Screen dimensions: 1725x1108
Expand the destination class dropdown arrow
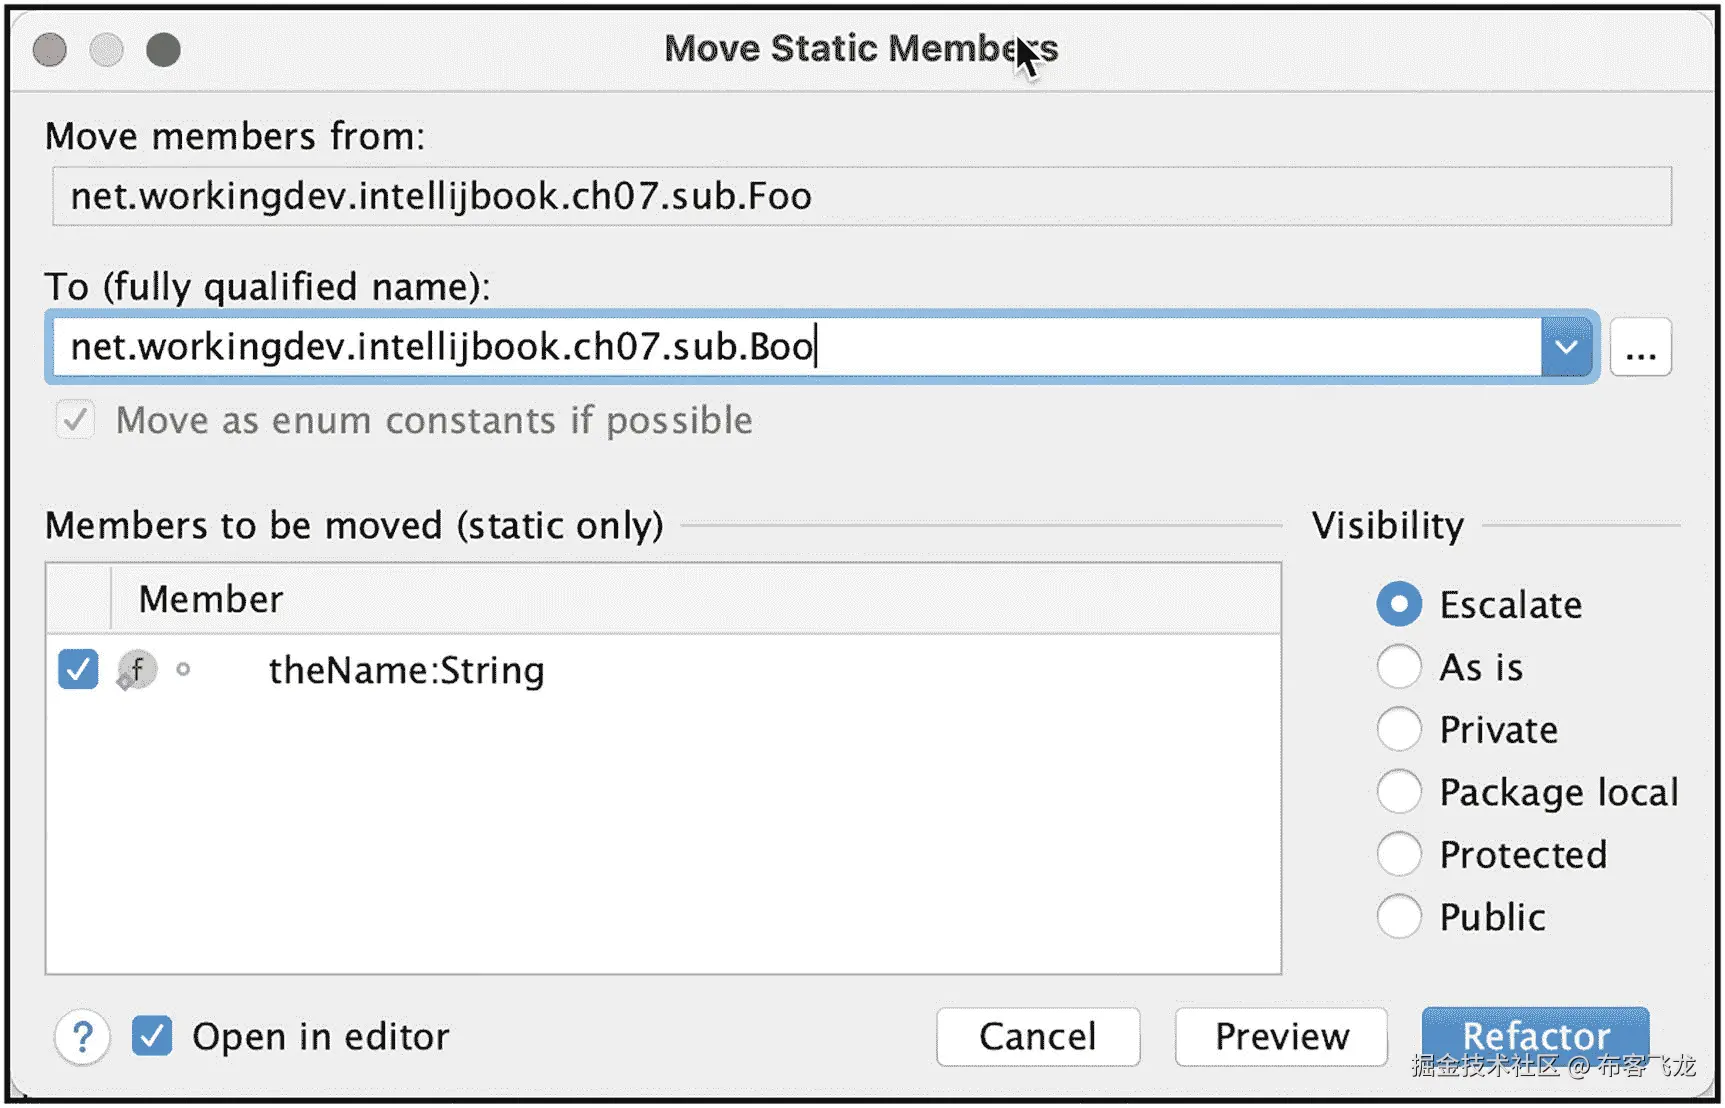point(1566,348)
